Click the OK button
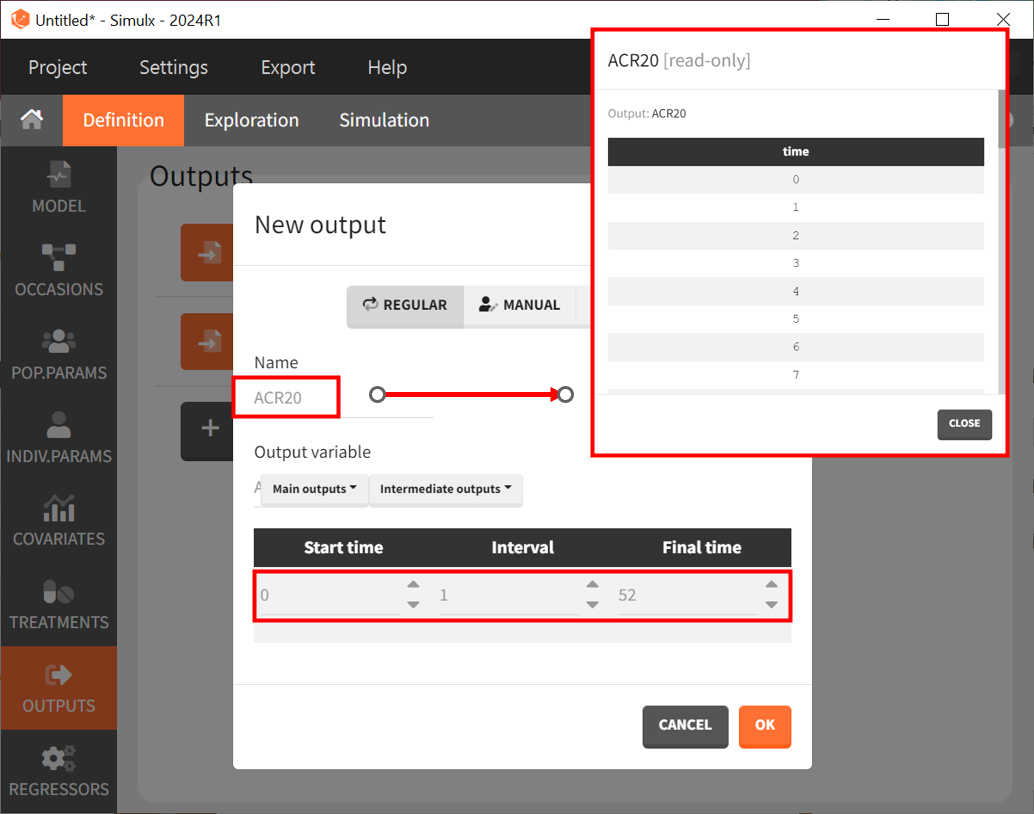 (x=764, y=725)
